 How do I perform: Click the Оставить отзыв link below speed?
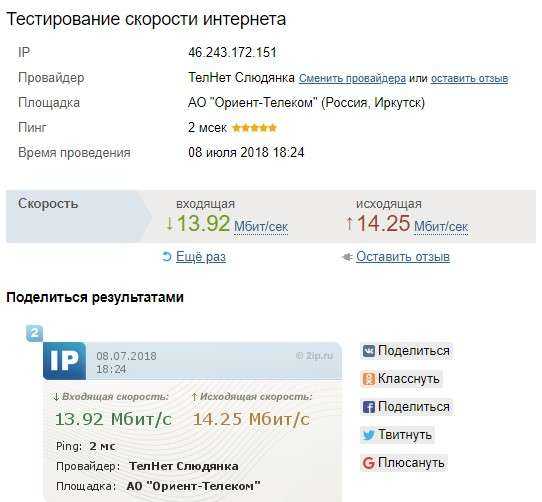tap(403, 257)
